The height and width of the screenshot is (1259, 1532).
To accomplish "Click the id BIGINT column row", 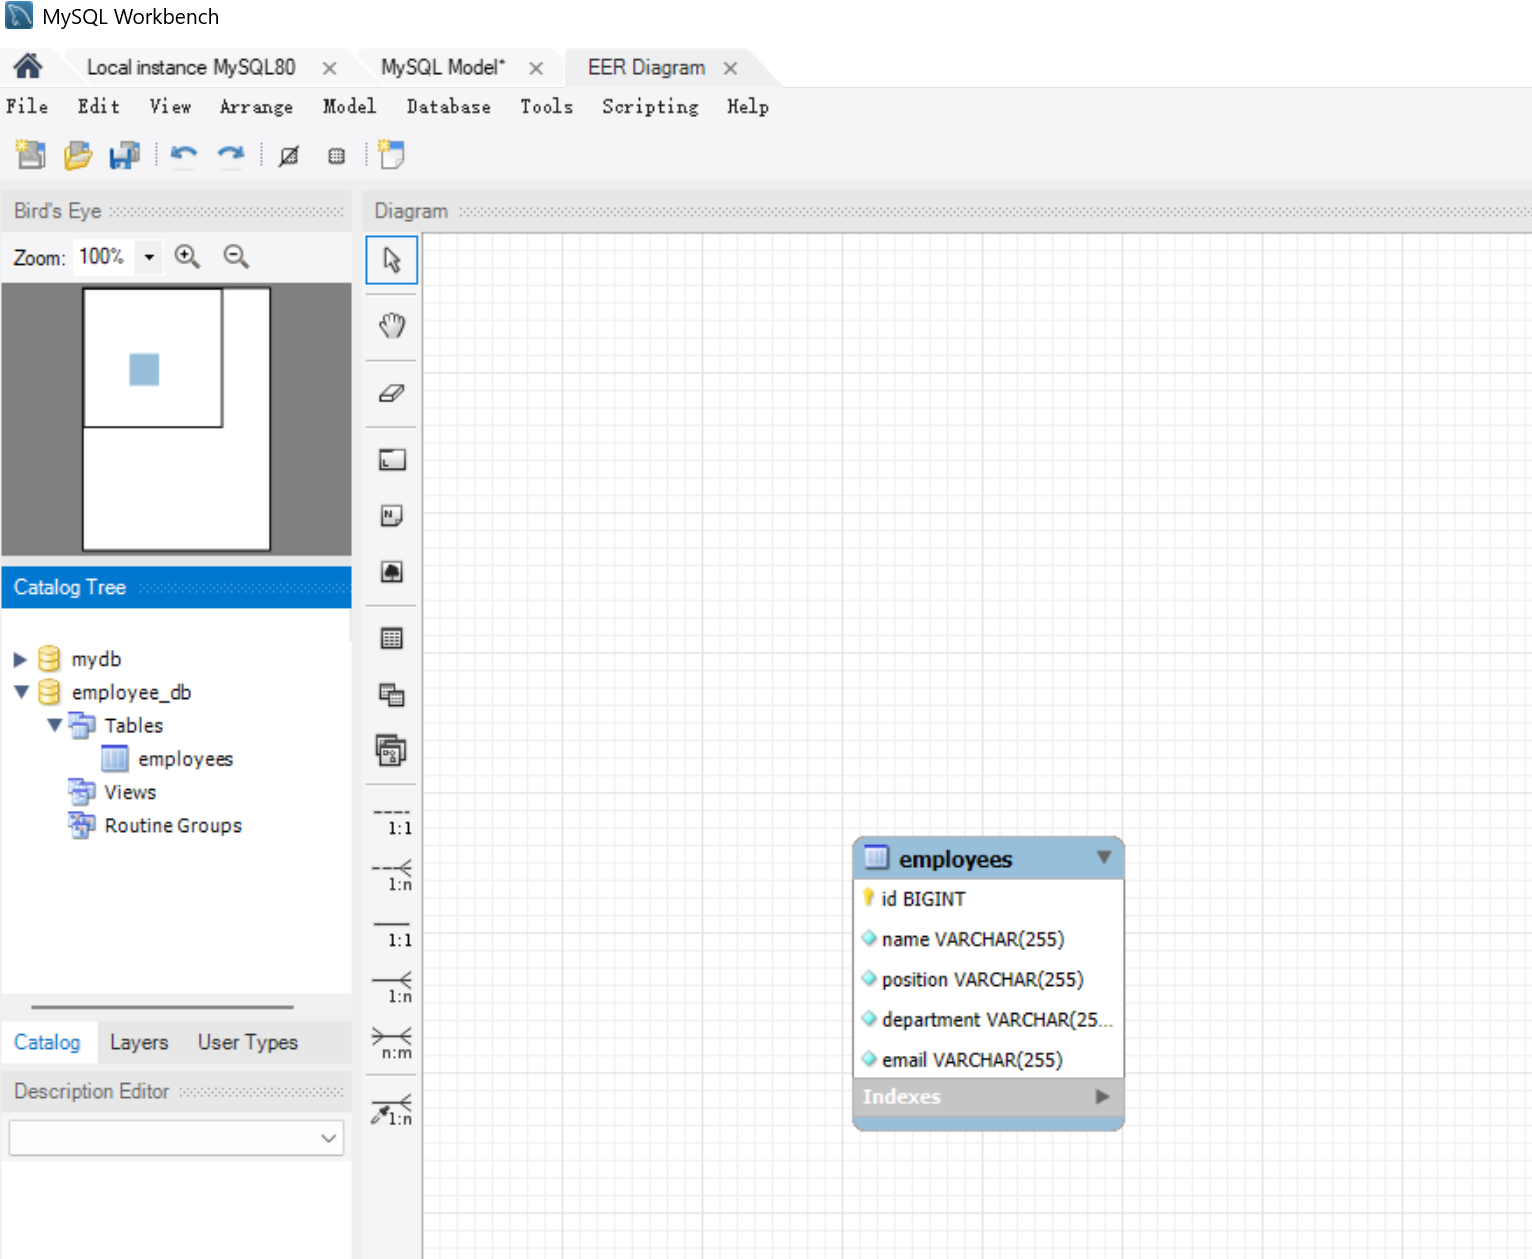I will tap(988, 899).
